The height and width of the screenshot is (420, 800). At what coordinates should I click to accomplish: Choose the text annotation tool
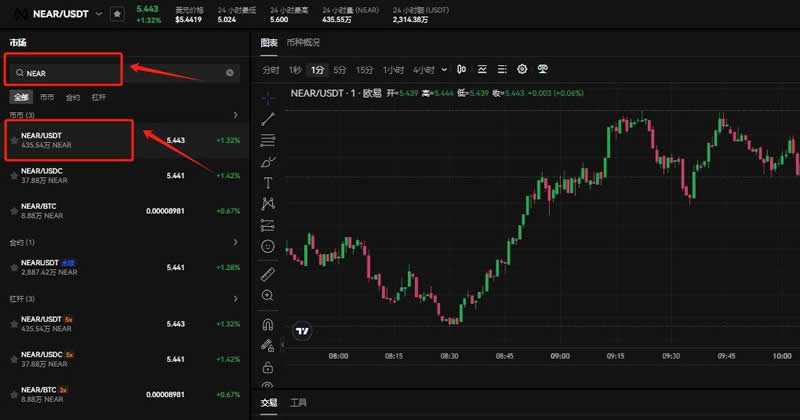pos(268,182)
